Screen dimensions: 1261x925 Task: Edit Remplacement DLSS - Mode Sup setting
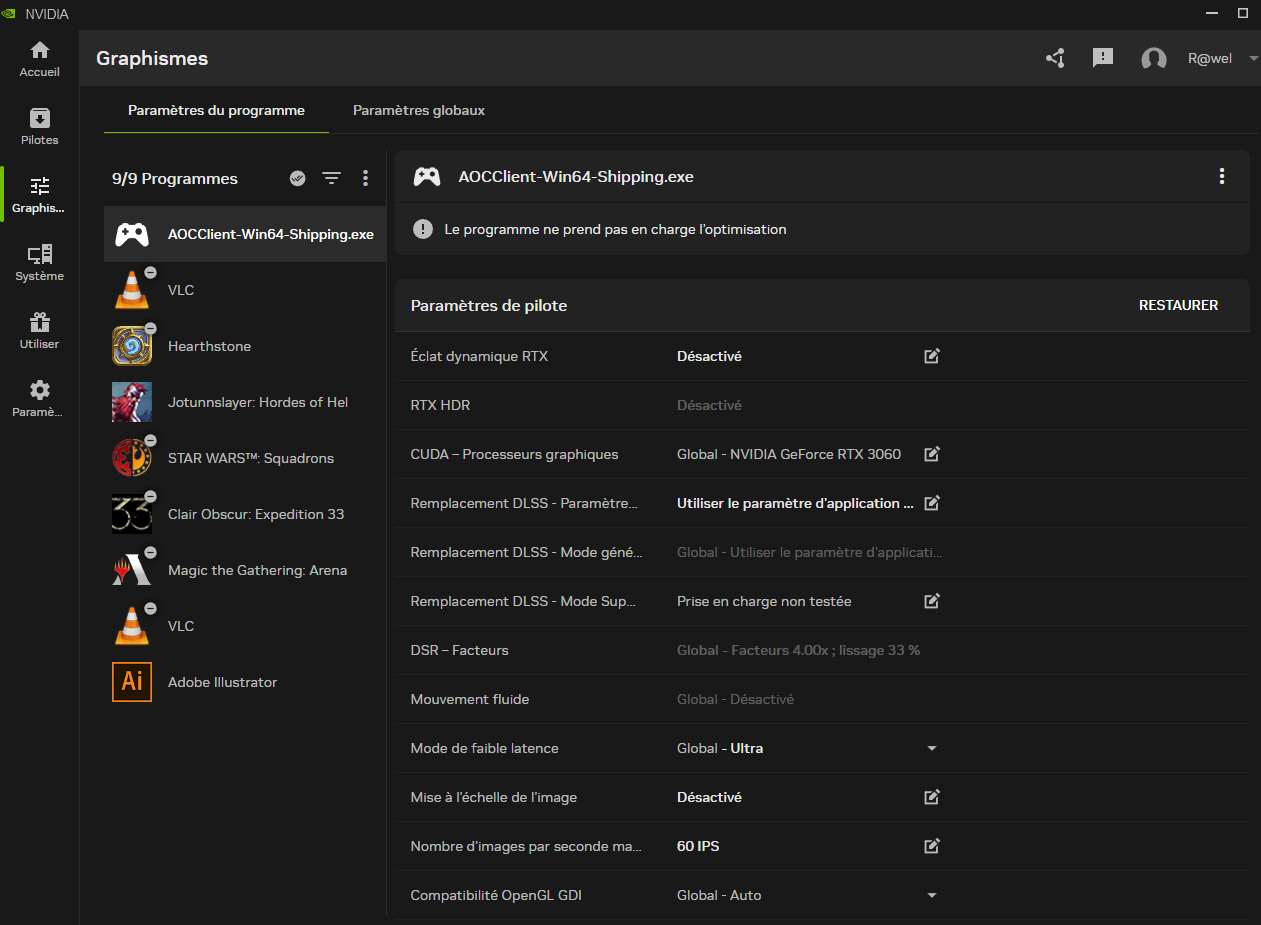(932, 601)
